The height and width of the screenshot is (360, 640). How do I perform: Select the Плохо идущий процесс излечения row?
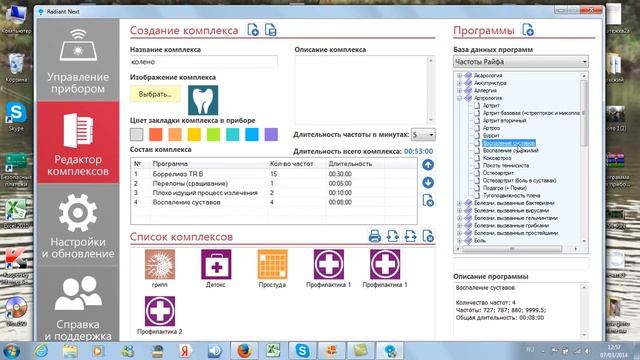pyautogui.click(x=274, y=193)
